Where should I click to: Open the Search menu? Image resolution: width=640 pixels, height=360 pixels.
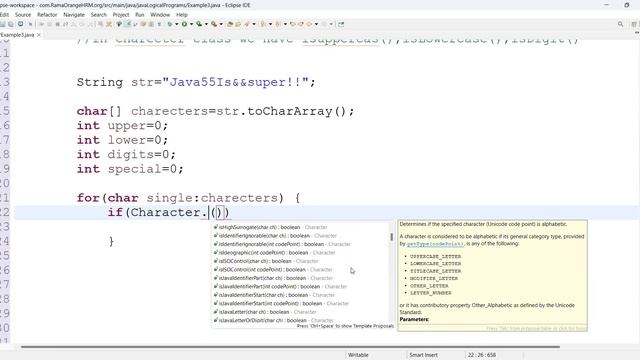click(x=98, y=15)
